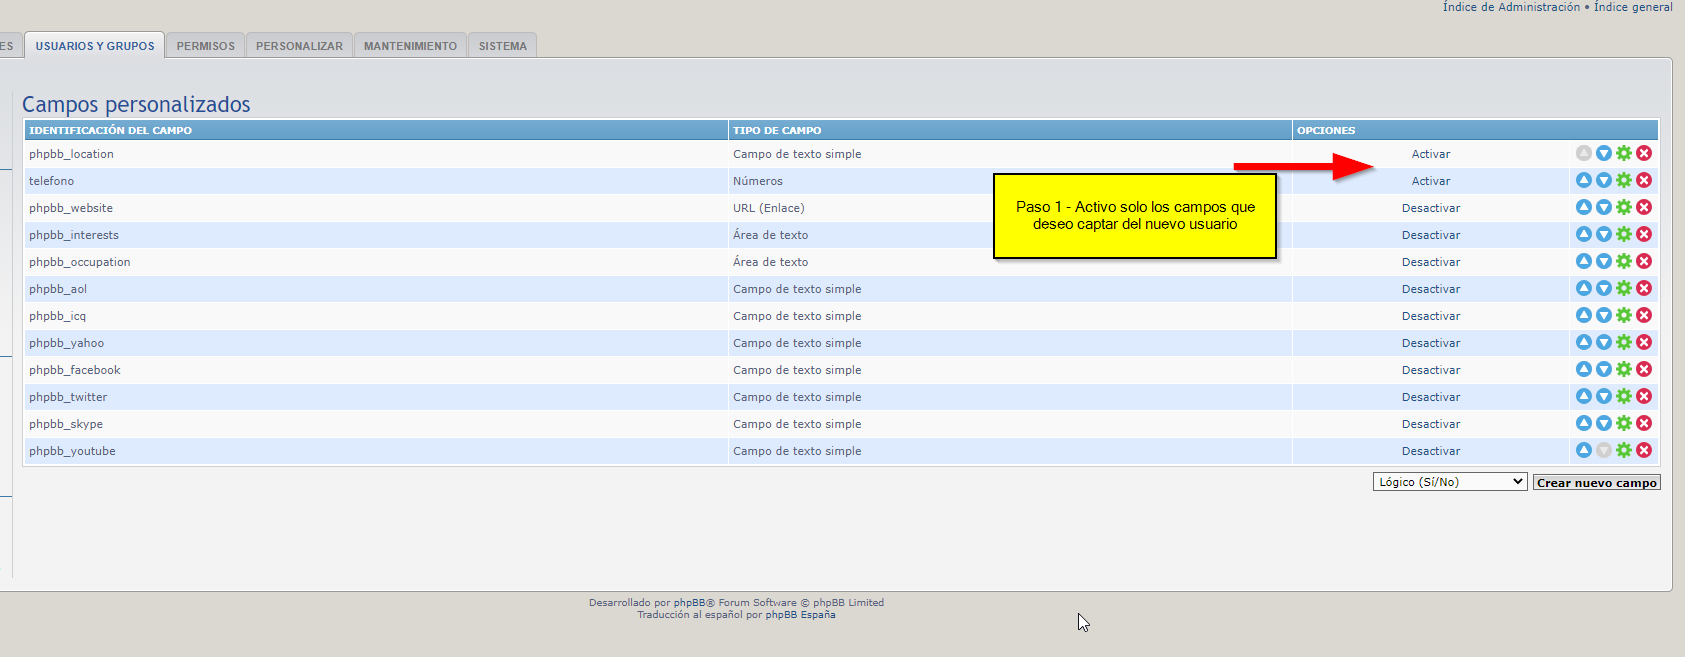Activate the phpbb_location field
The image size is (1685, 657).
coord(1430,154)
